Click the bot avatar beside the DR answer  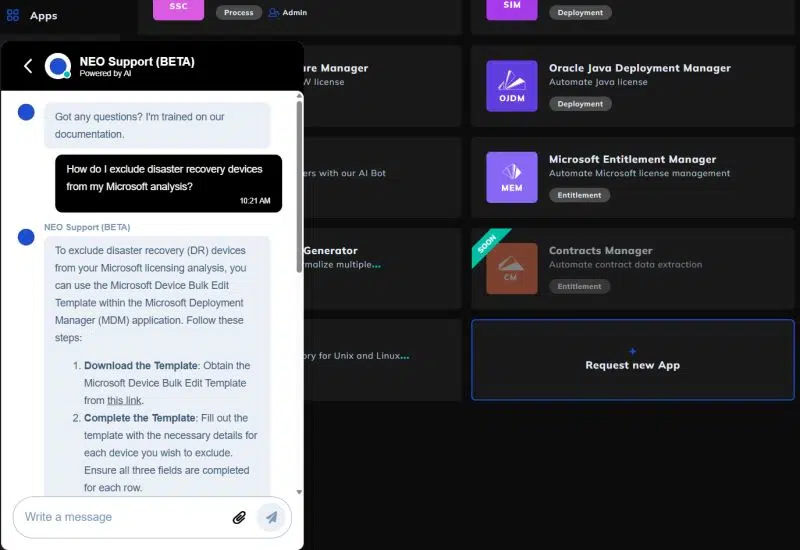click(x=26, y=237)
